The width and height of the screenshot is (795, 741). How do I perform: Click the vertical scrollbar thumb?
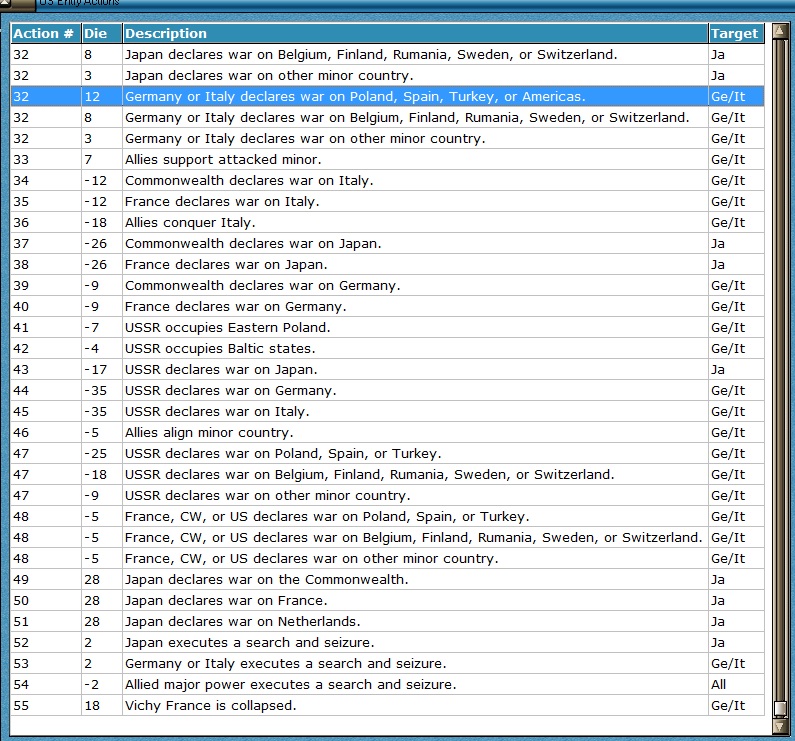(x=780, y=708)
